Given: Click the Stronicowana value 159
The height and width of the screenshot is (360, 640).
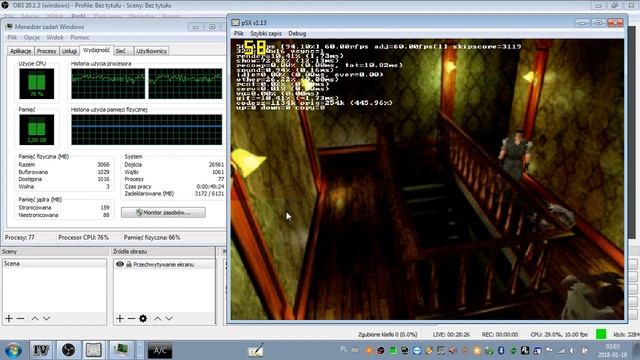Looking at the screenshot, I should pos(105,208).
